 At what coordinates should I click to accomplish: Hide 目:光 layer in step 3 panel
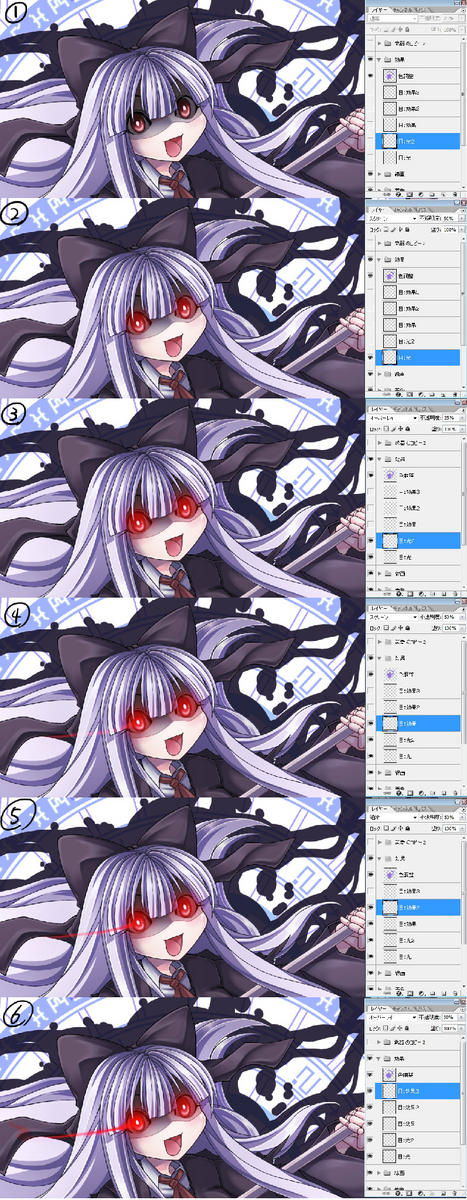pyautogui.click(x=370, y=557)
